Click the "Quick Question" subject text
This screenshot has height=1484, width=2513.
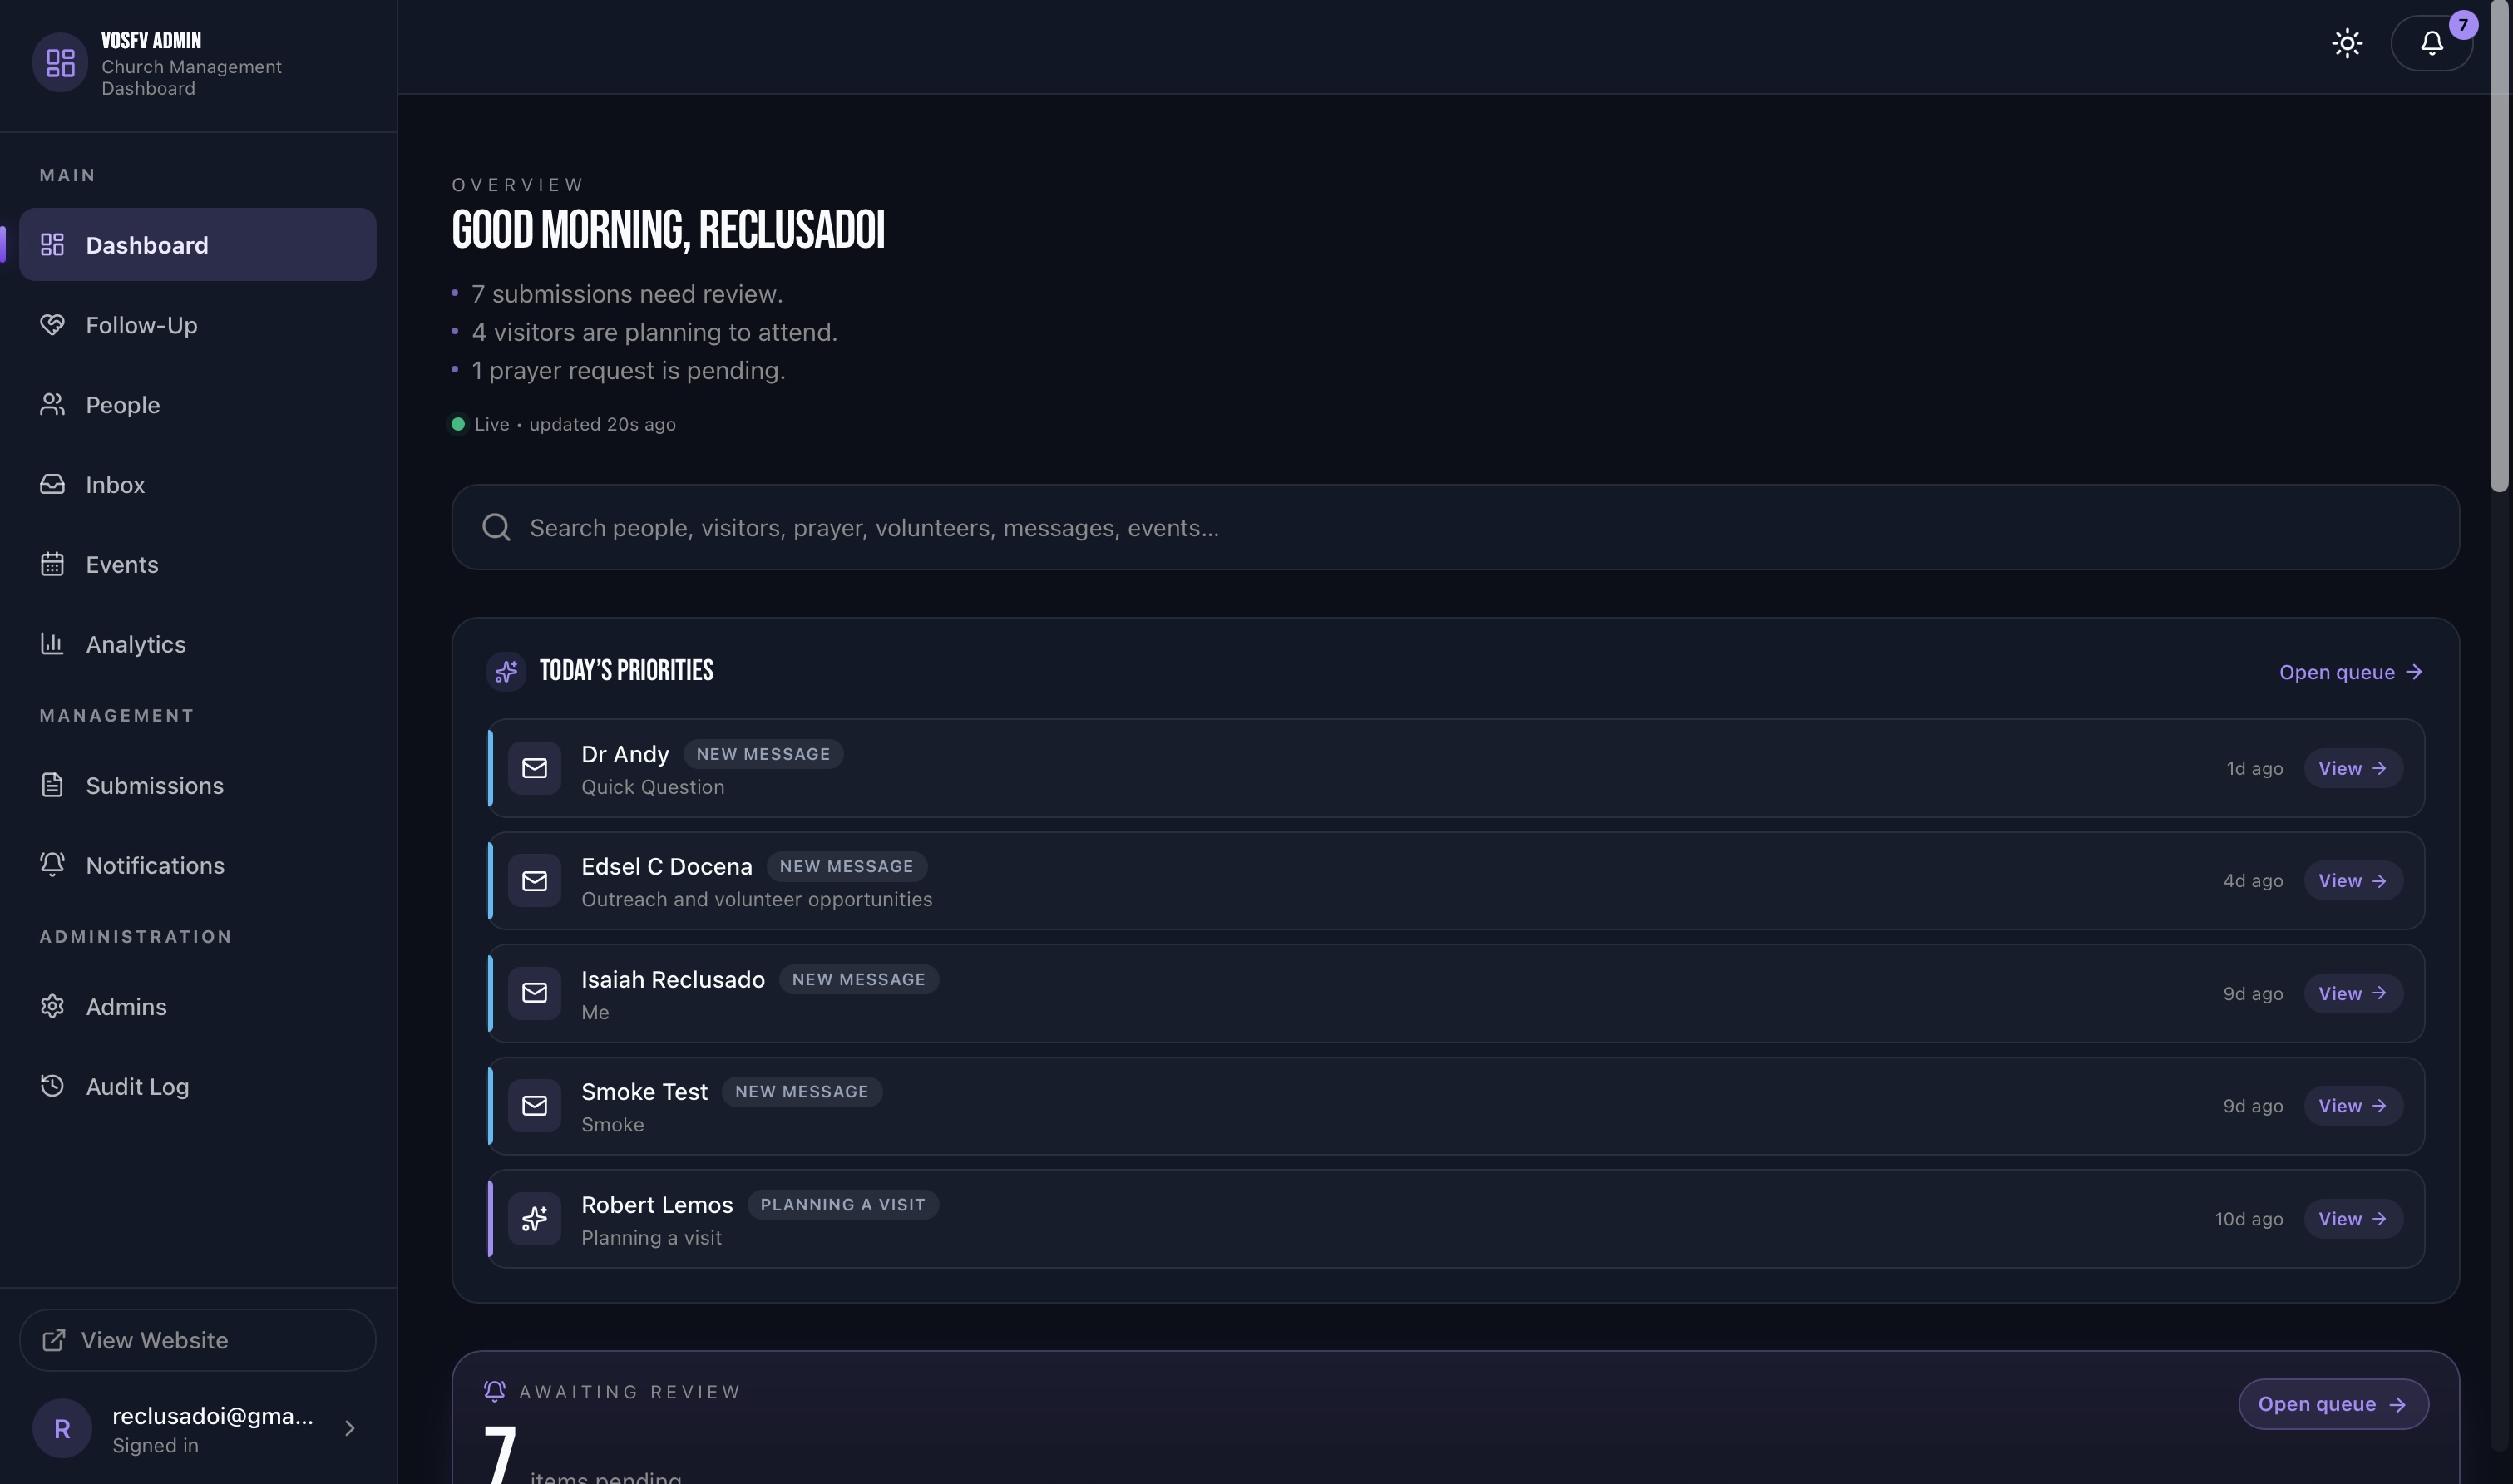point(653,787)
